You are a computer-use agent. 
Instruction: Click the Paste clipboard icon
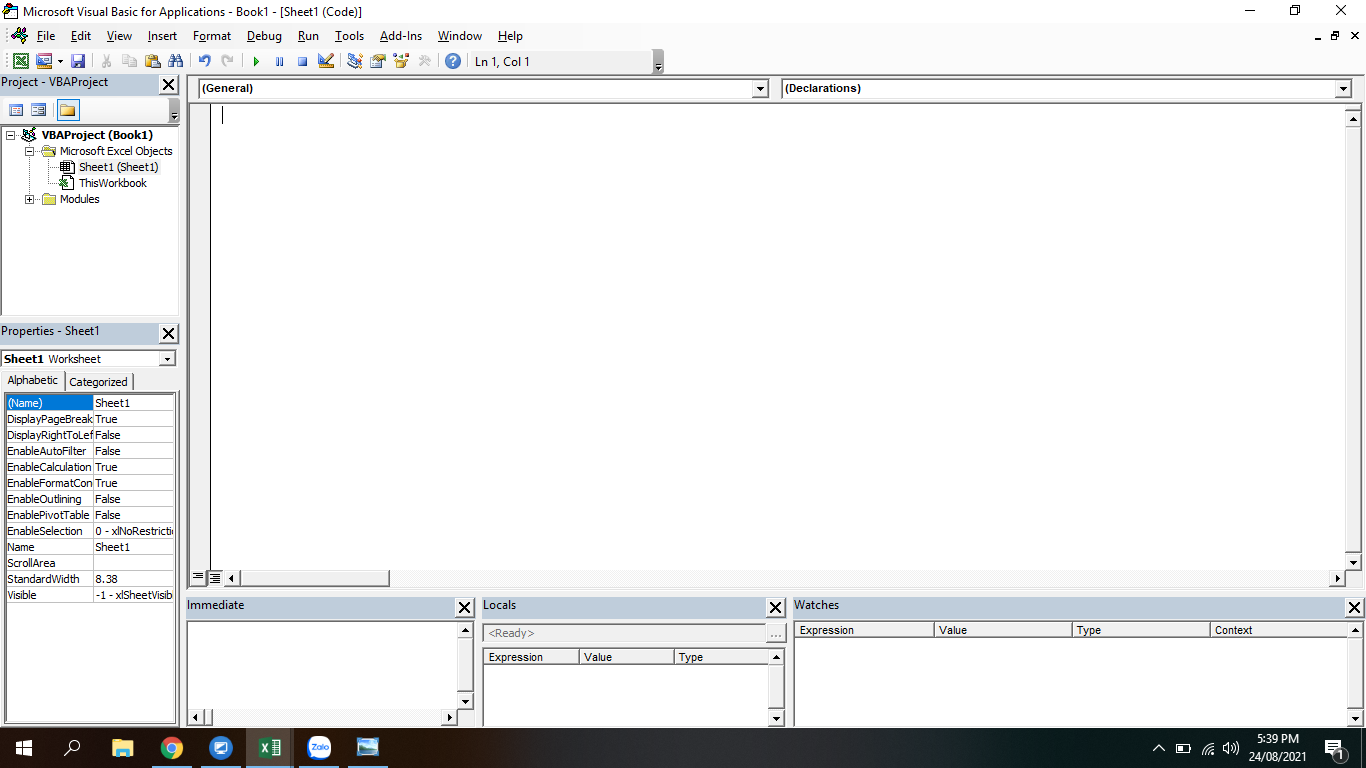click(x=152, y=61)
